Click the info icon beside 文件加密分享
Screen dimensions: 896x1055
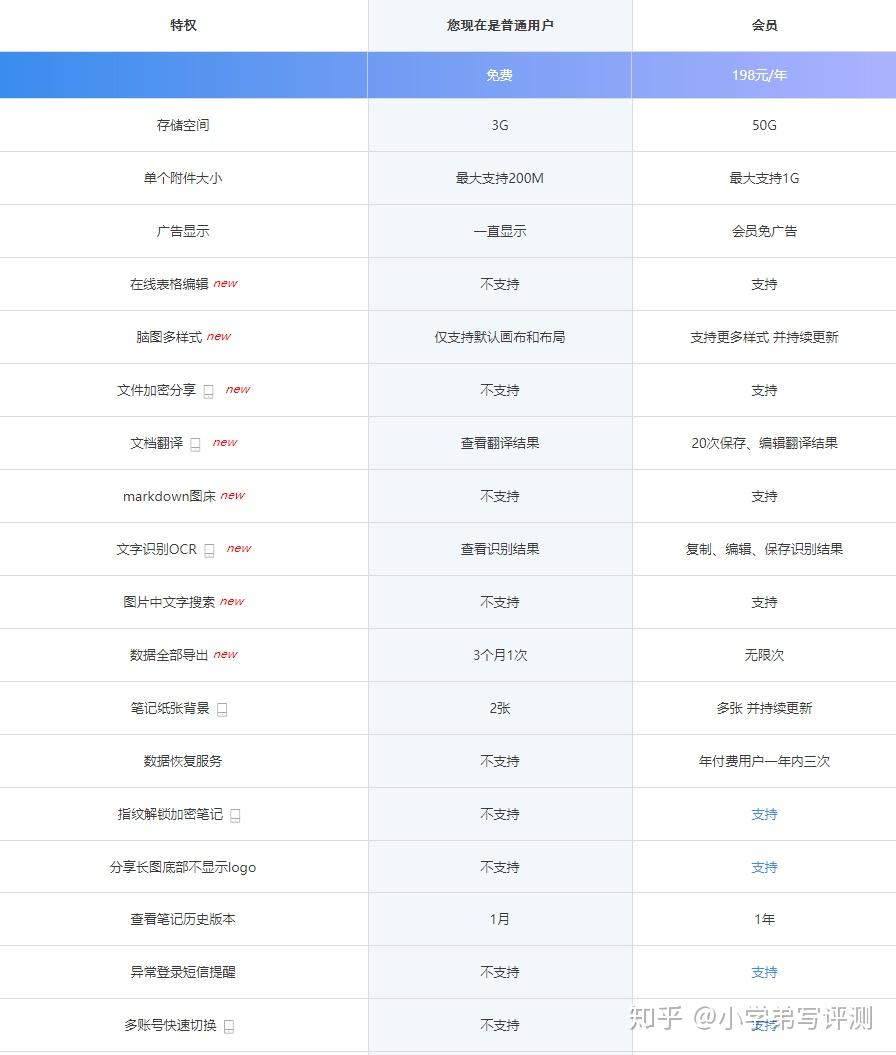[x=208, y=390]
